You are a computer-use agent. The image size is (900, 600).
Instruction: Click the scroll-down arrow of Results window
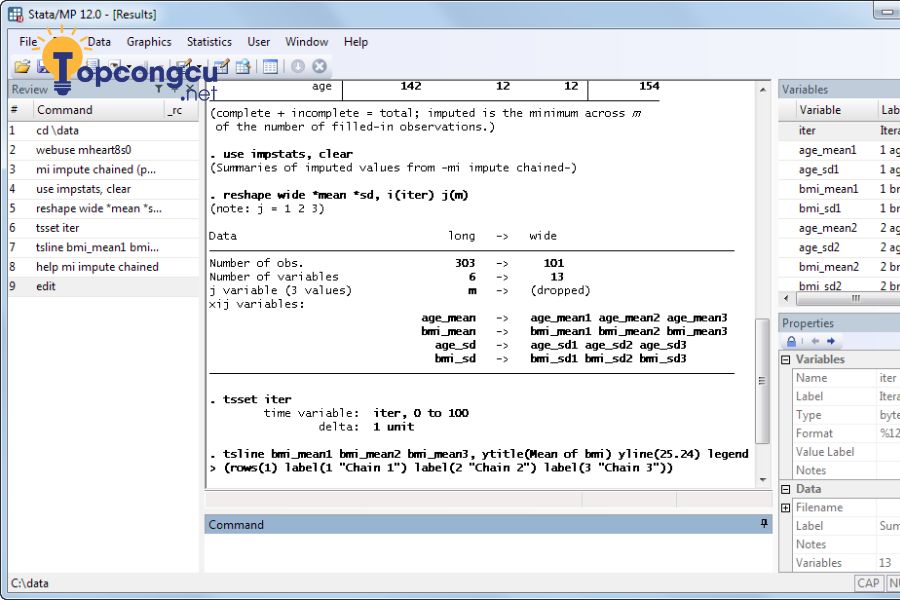coord(762,480)
